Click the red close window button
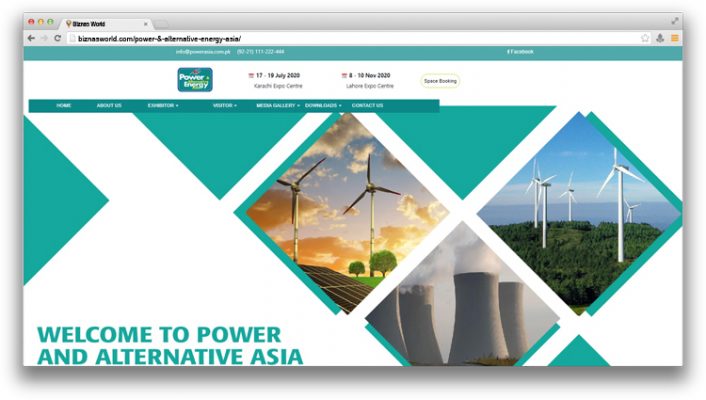Screen dimensions: 706x400 point(31,22)
